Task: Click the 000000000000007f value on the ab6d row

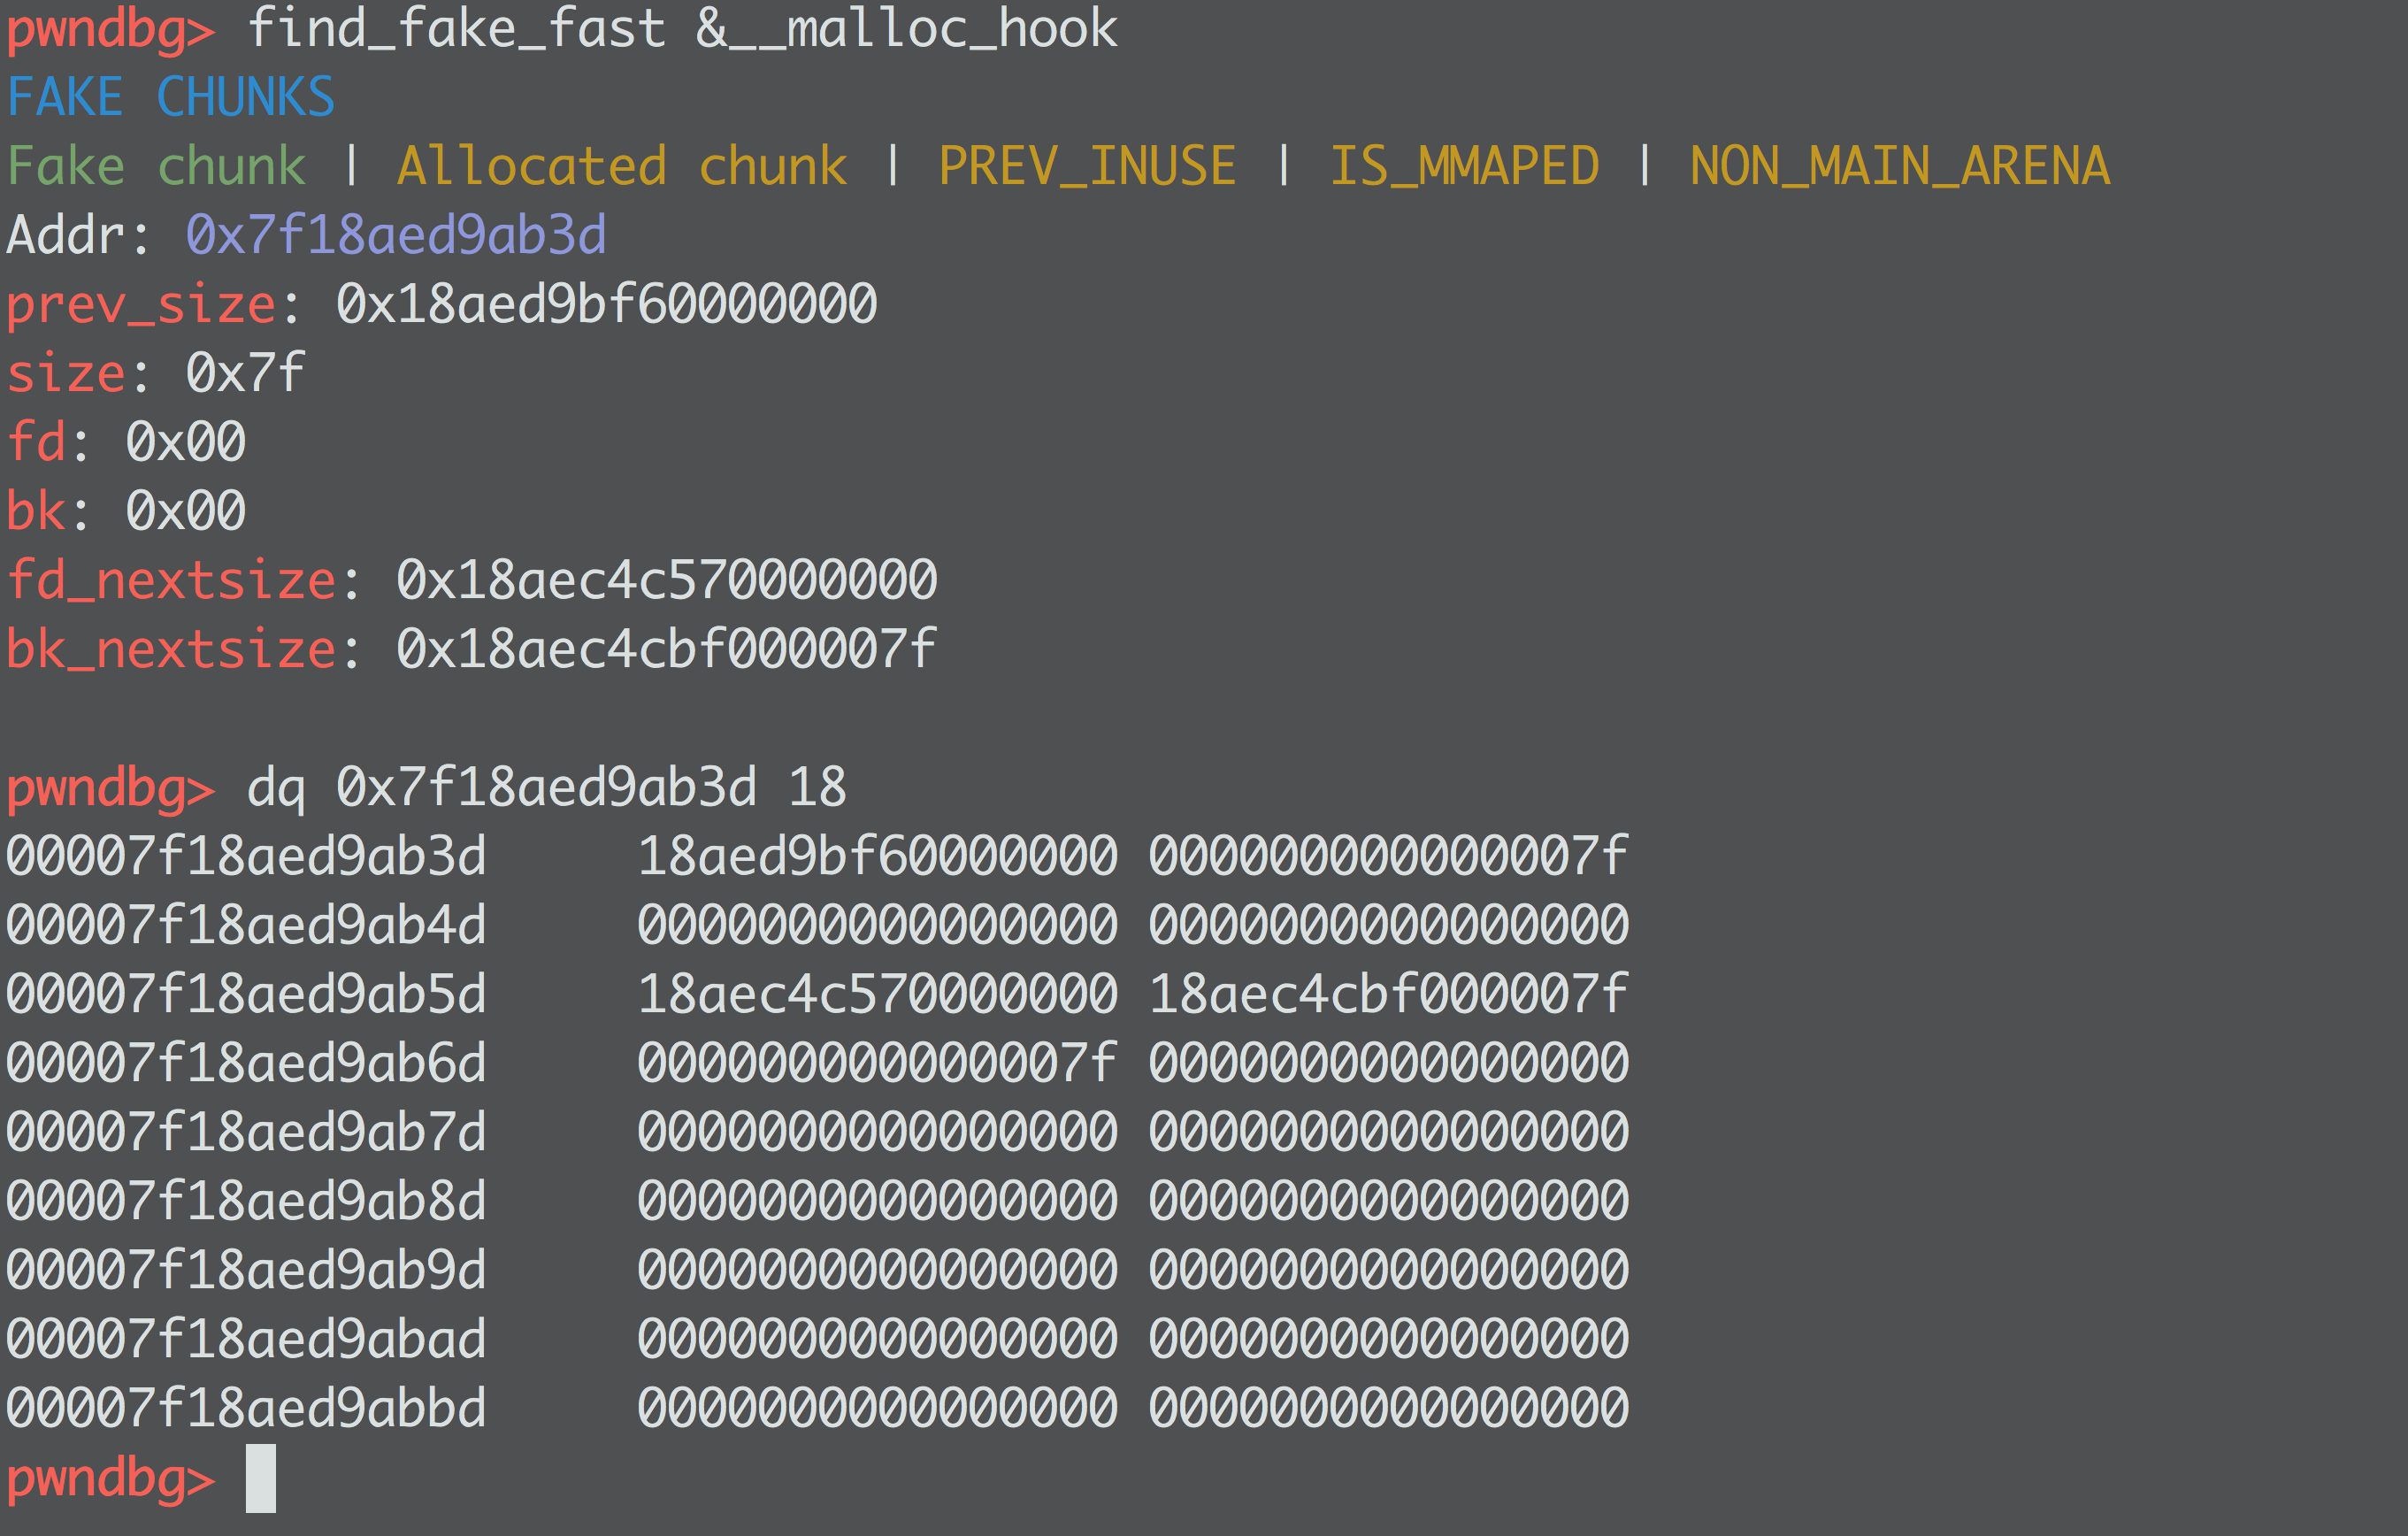Action: point(877,1064)
